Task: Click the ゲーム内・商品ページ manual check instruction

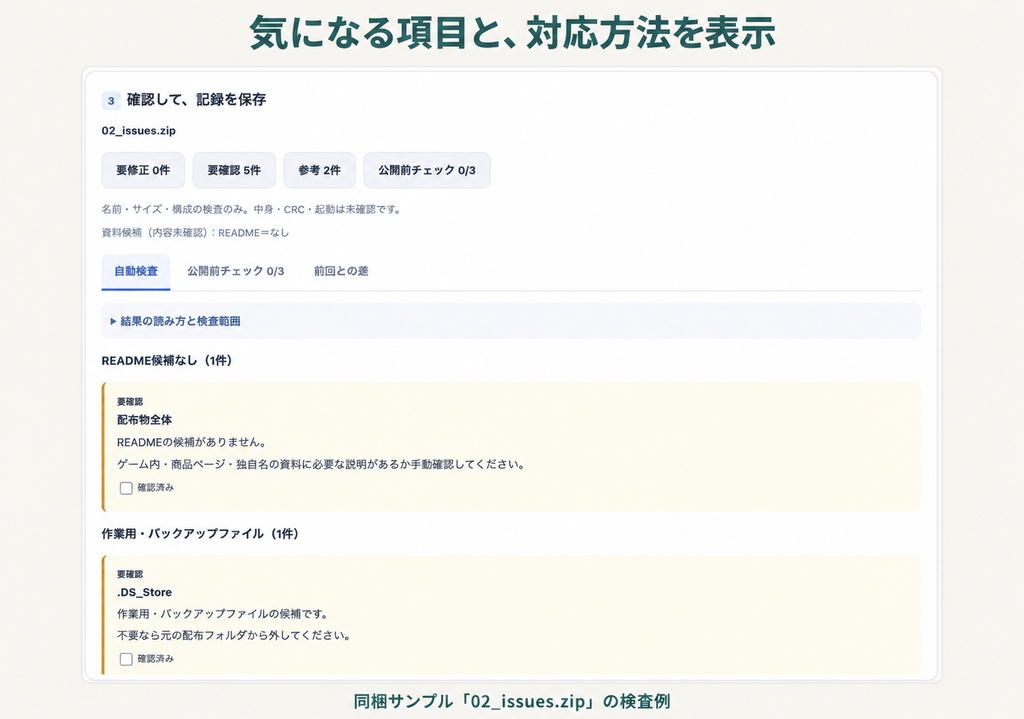Action: pyautogui.click(x=321, y=465)
